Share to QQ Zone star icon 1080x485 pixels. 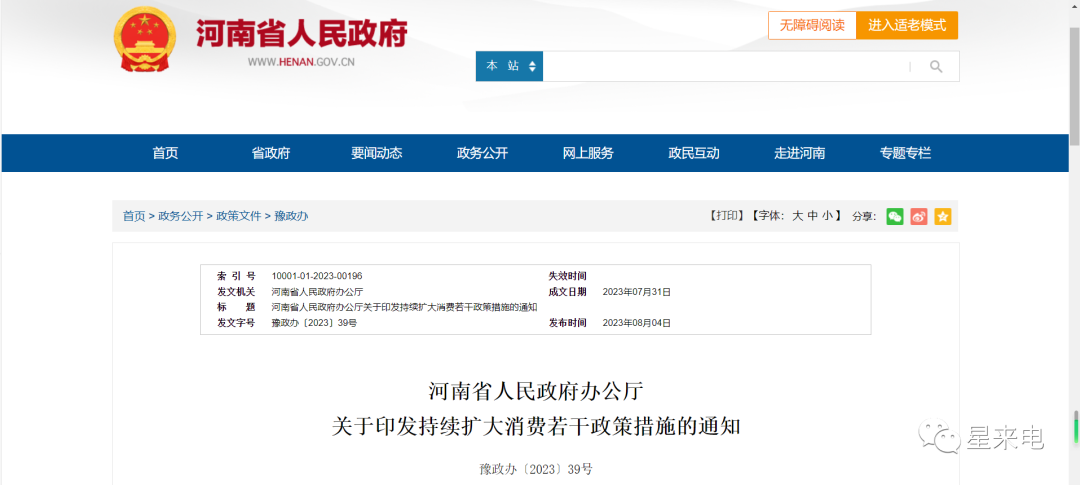coord(942,216)
